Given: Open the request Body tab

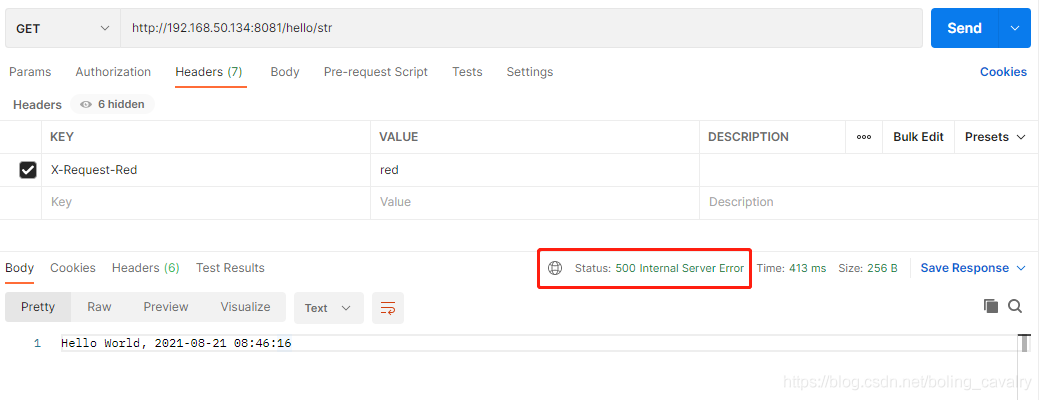Looking at the screenshot, I should [x=285, y=72].
